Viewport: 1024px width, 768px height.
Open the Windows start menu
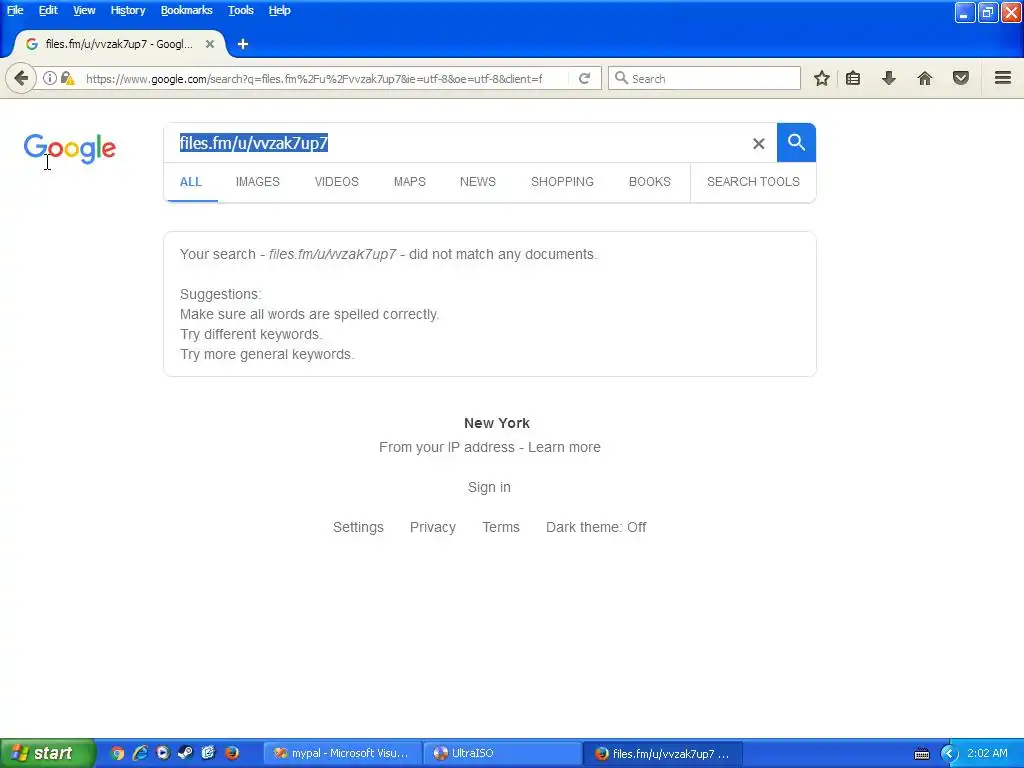47,753
